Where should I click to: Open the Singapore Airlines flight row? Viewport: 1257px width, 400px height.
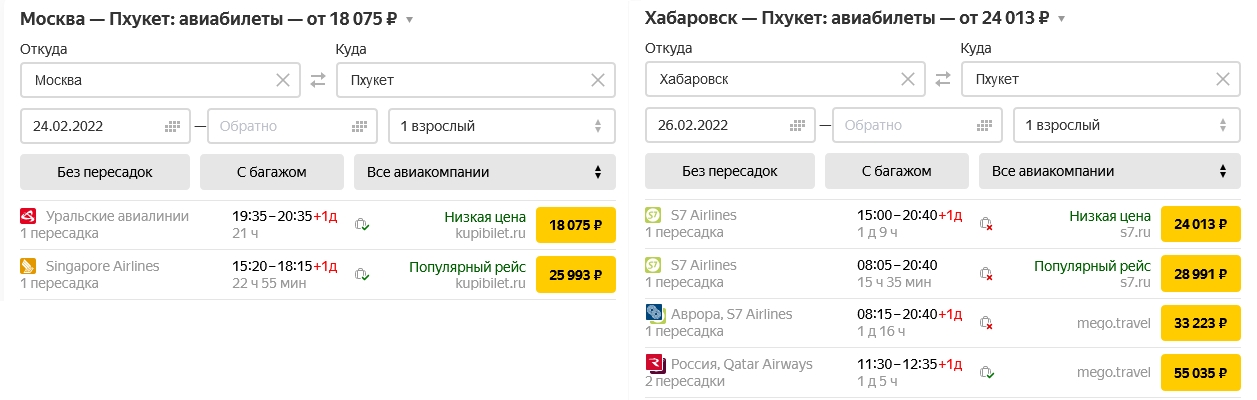tap(318, 274)
